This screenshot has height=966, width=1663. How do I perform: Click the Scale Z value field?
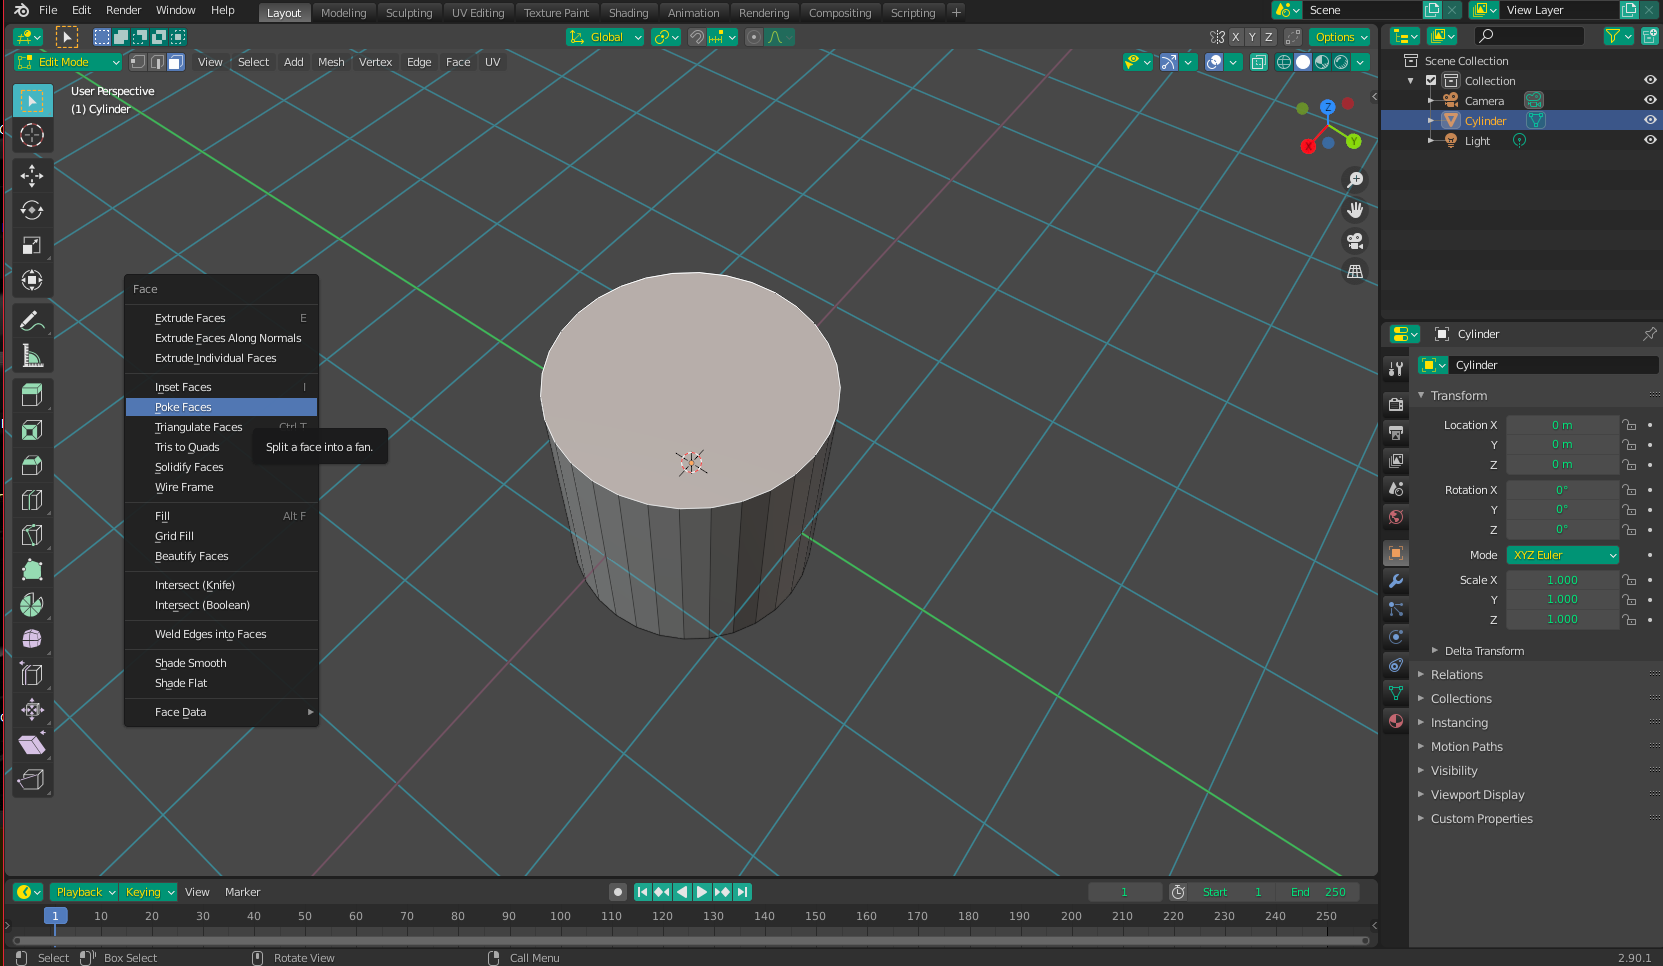(1562, 620)
